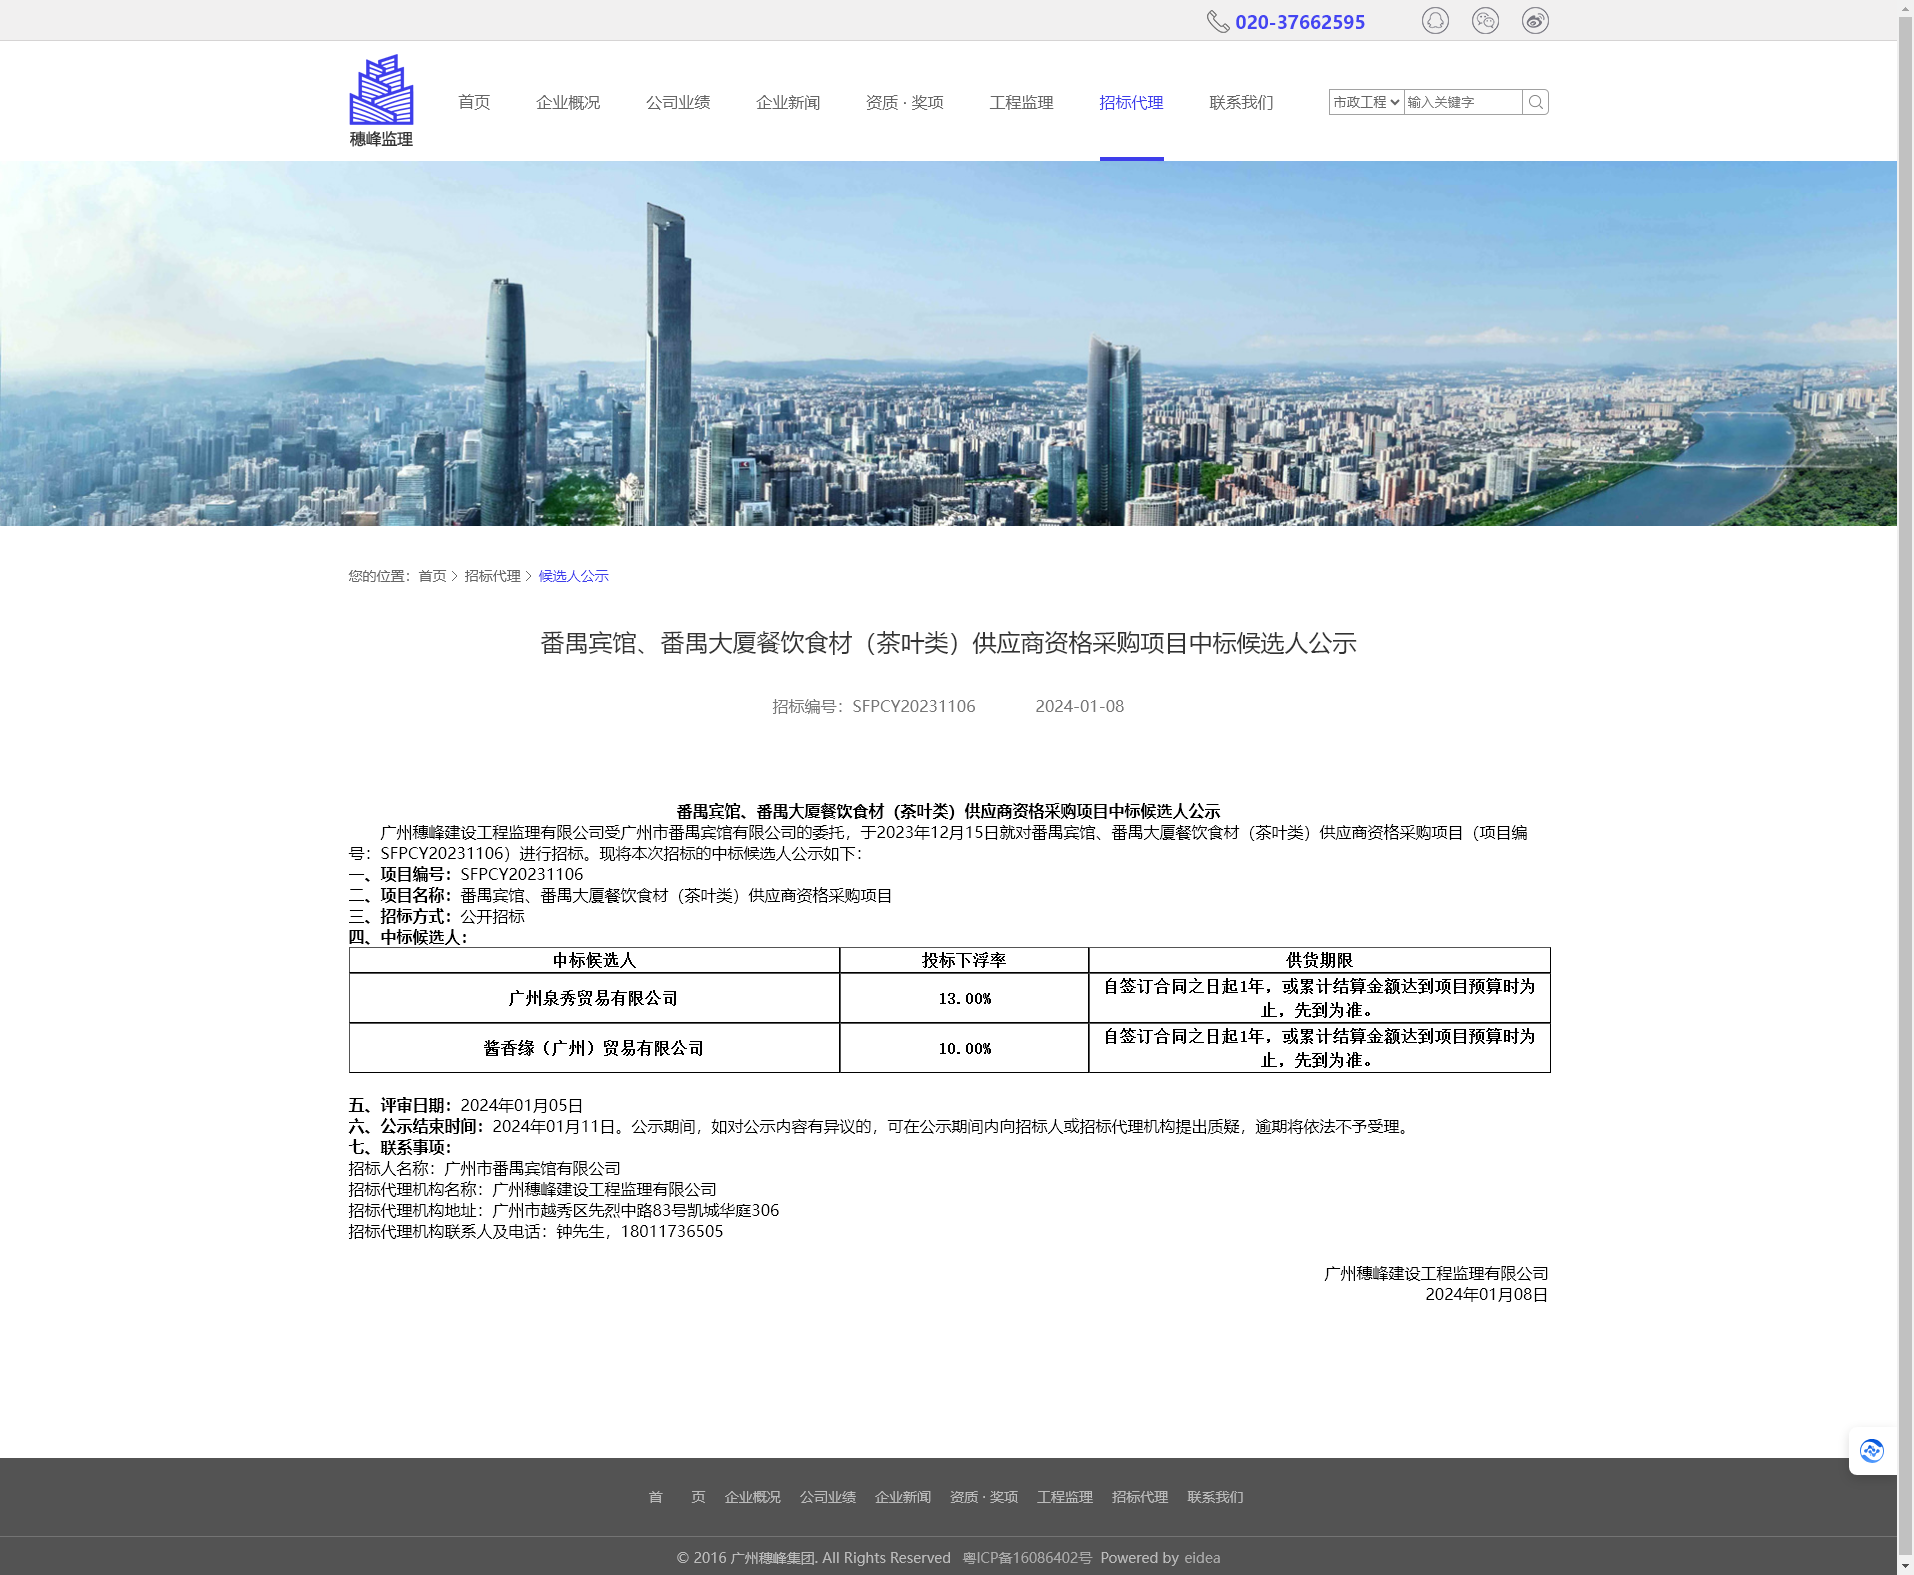Viewport: 1914px width, 1575px height.
Task: Open the 粤ICP备16086402号 footer link
Action: point(1027,1558)
